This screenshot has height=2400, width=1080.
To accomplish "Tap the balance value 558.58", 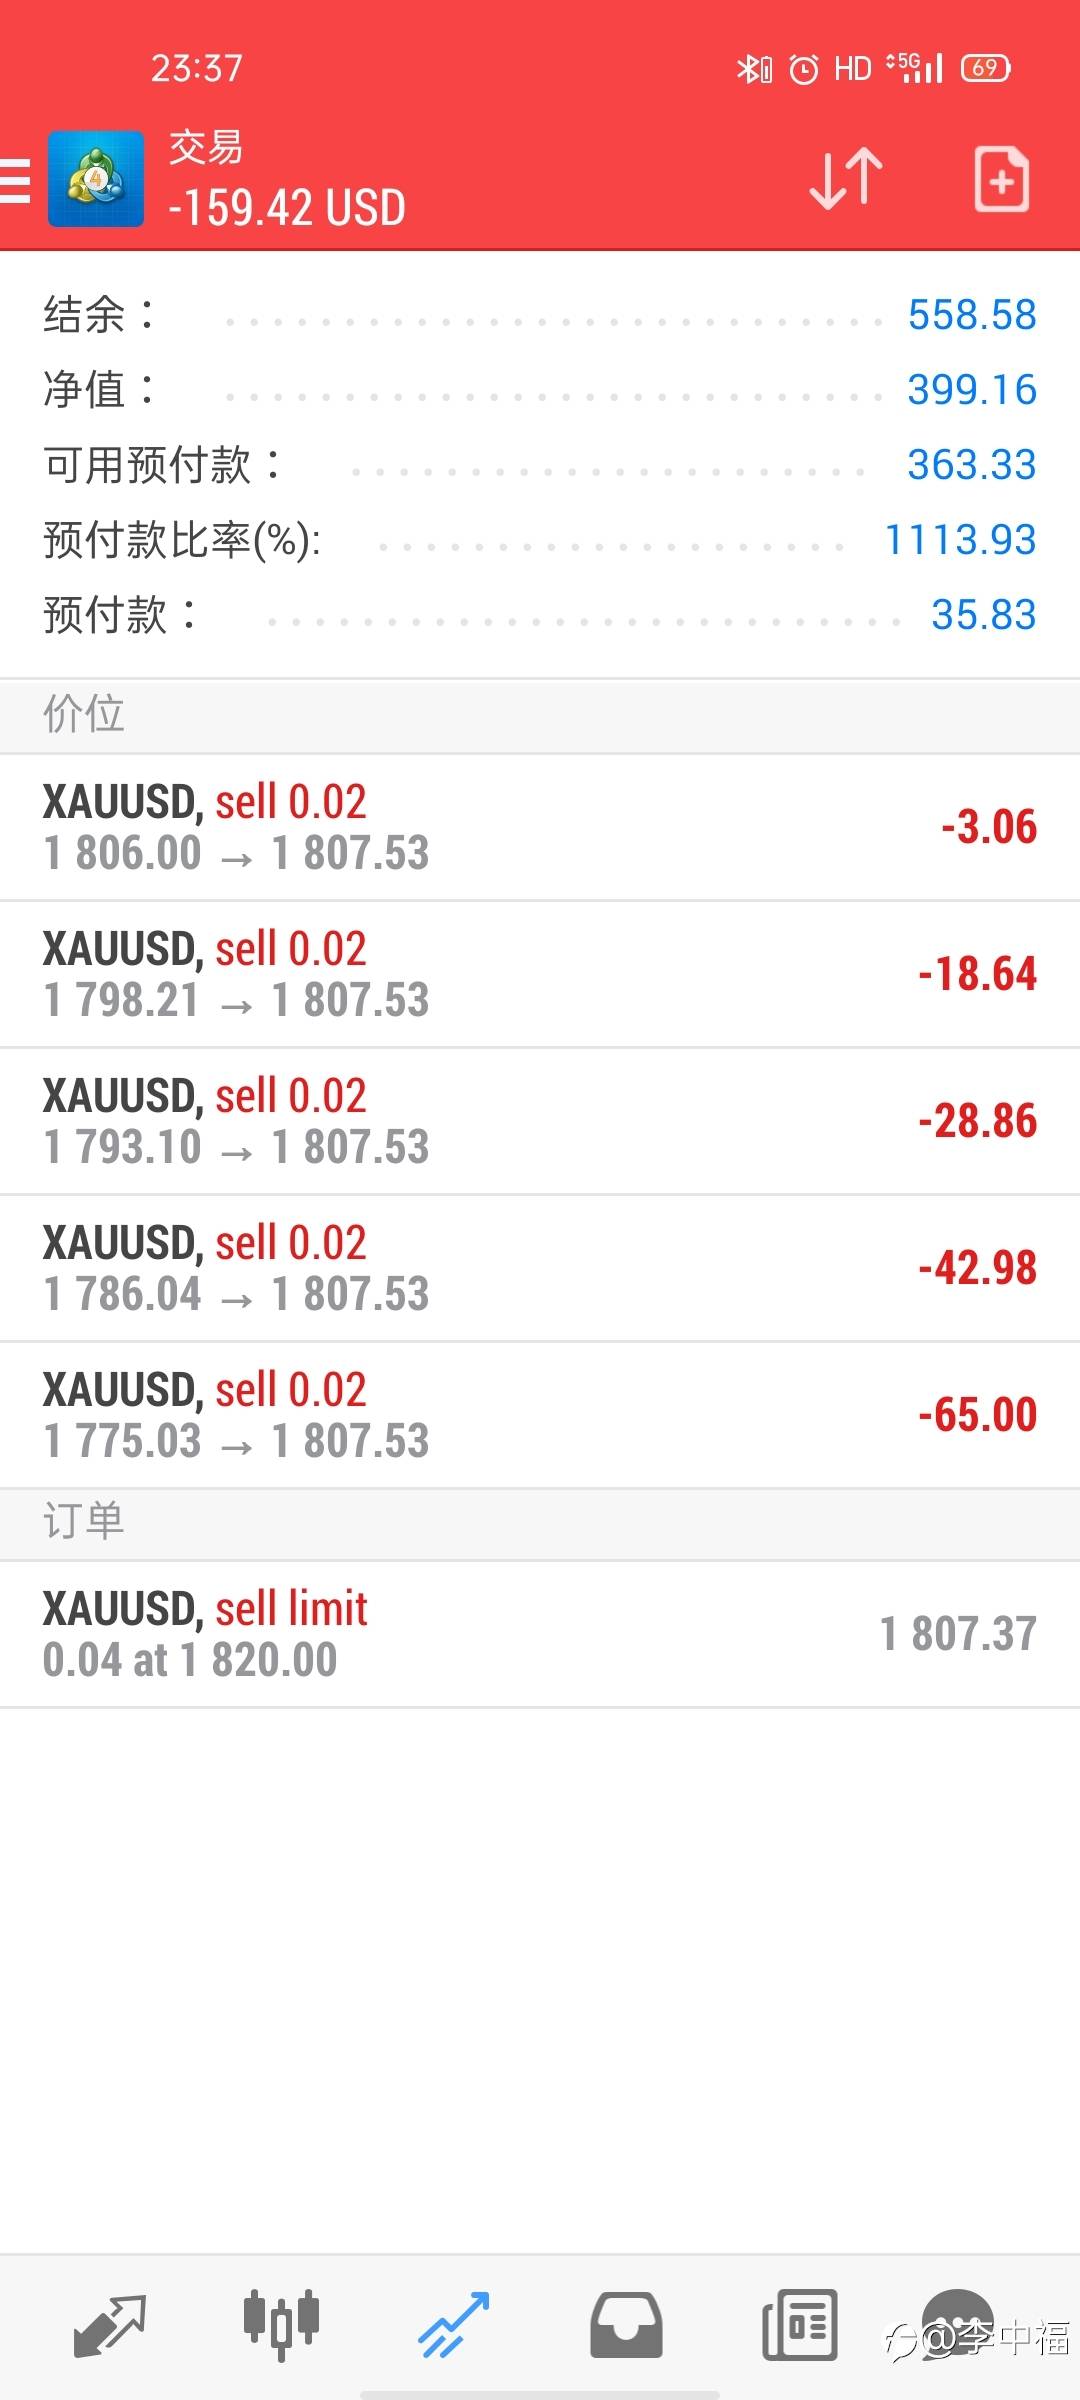I will [971, 315].
